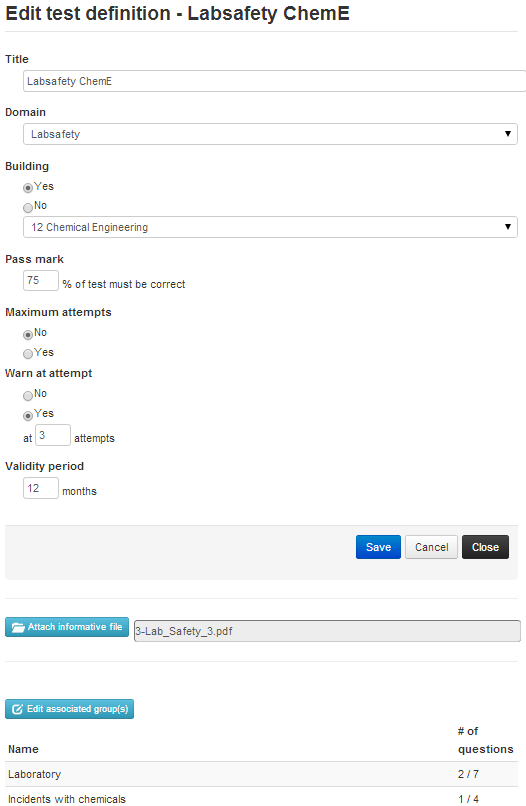Click the Cancel button

coord(431,547)
